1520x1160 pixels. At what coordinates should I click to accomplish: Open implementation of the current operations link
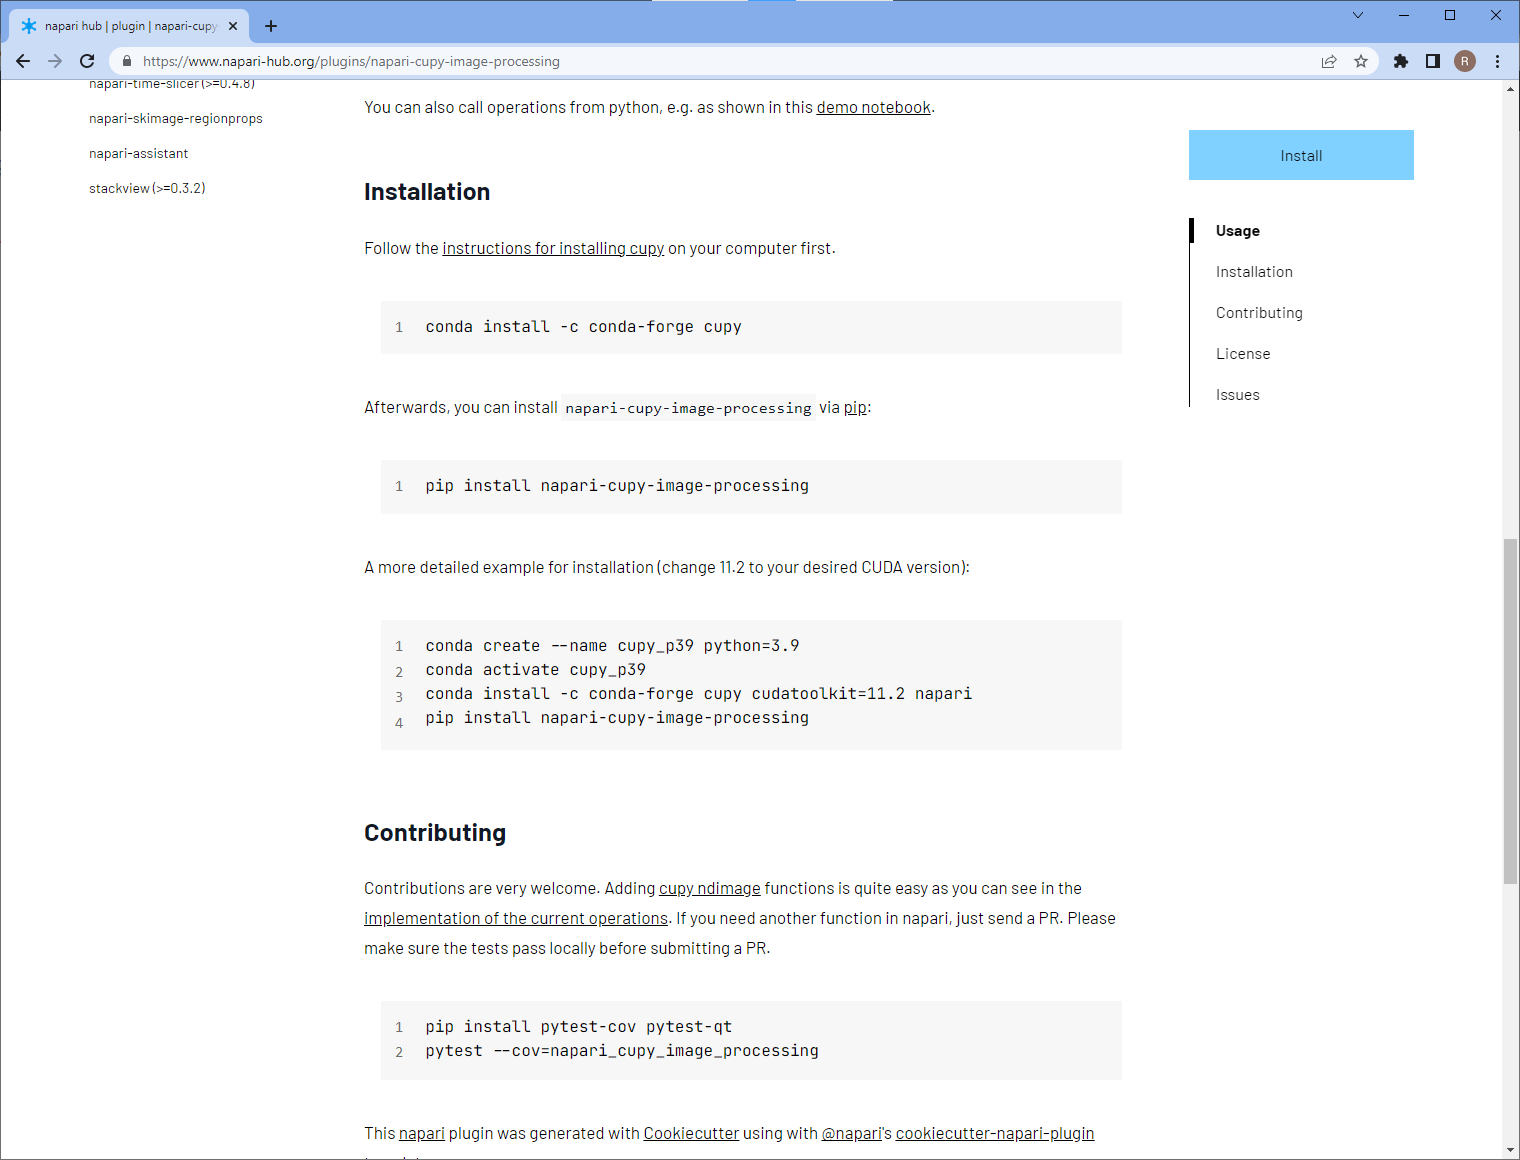(516, 918)
